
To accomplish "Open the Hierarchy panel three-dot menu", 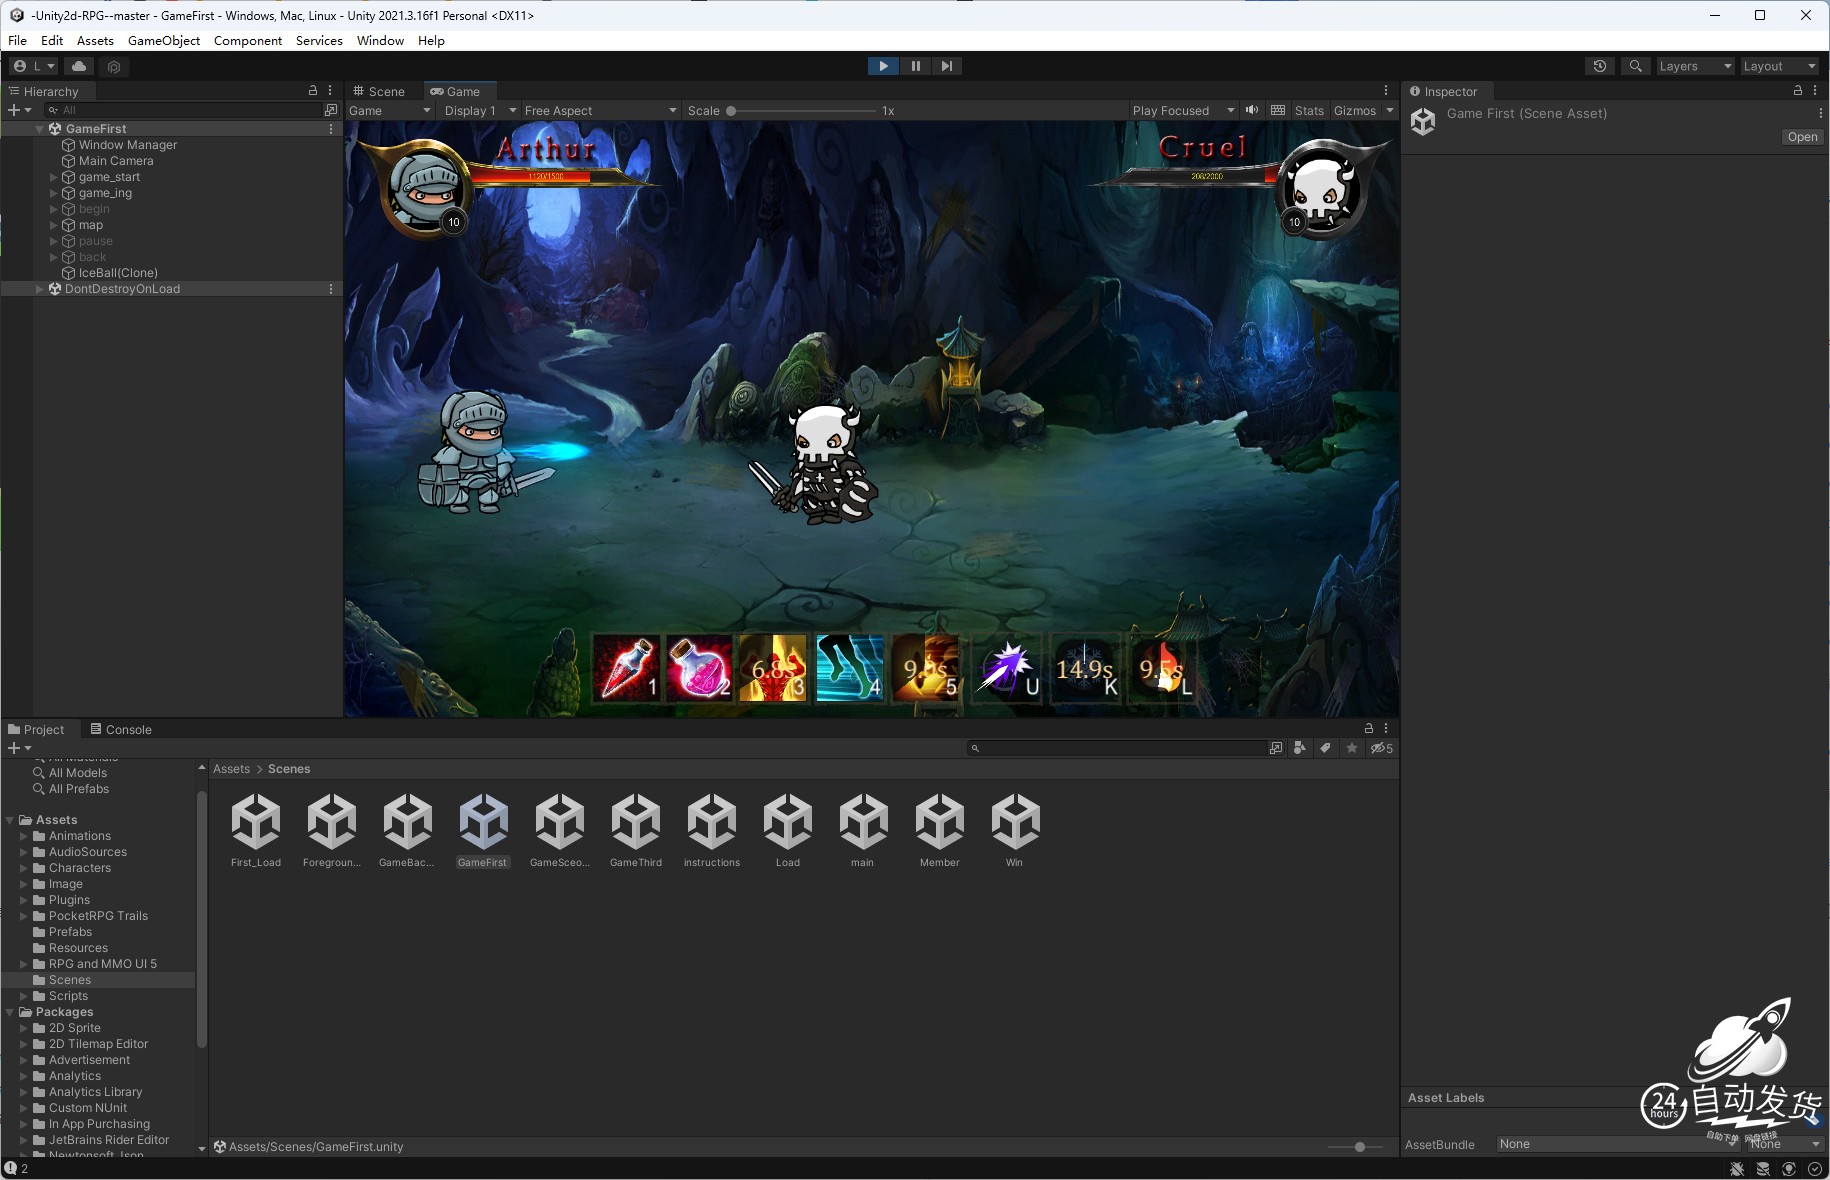I will (330, 90).
